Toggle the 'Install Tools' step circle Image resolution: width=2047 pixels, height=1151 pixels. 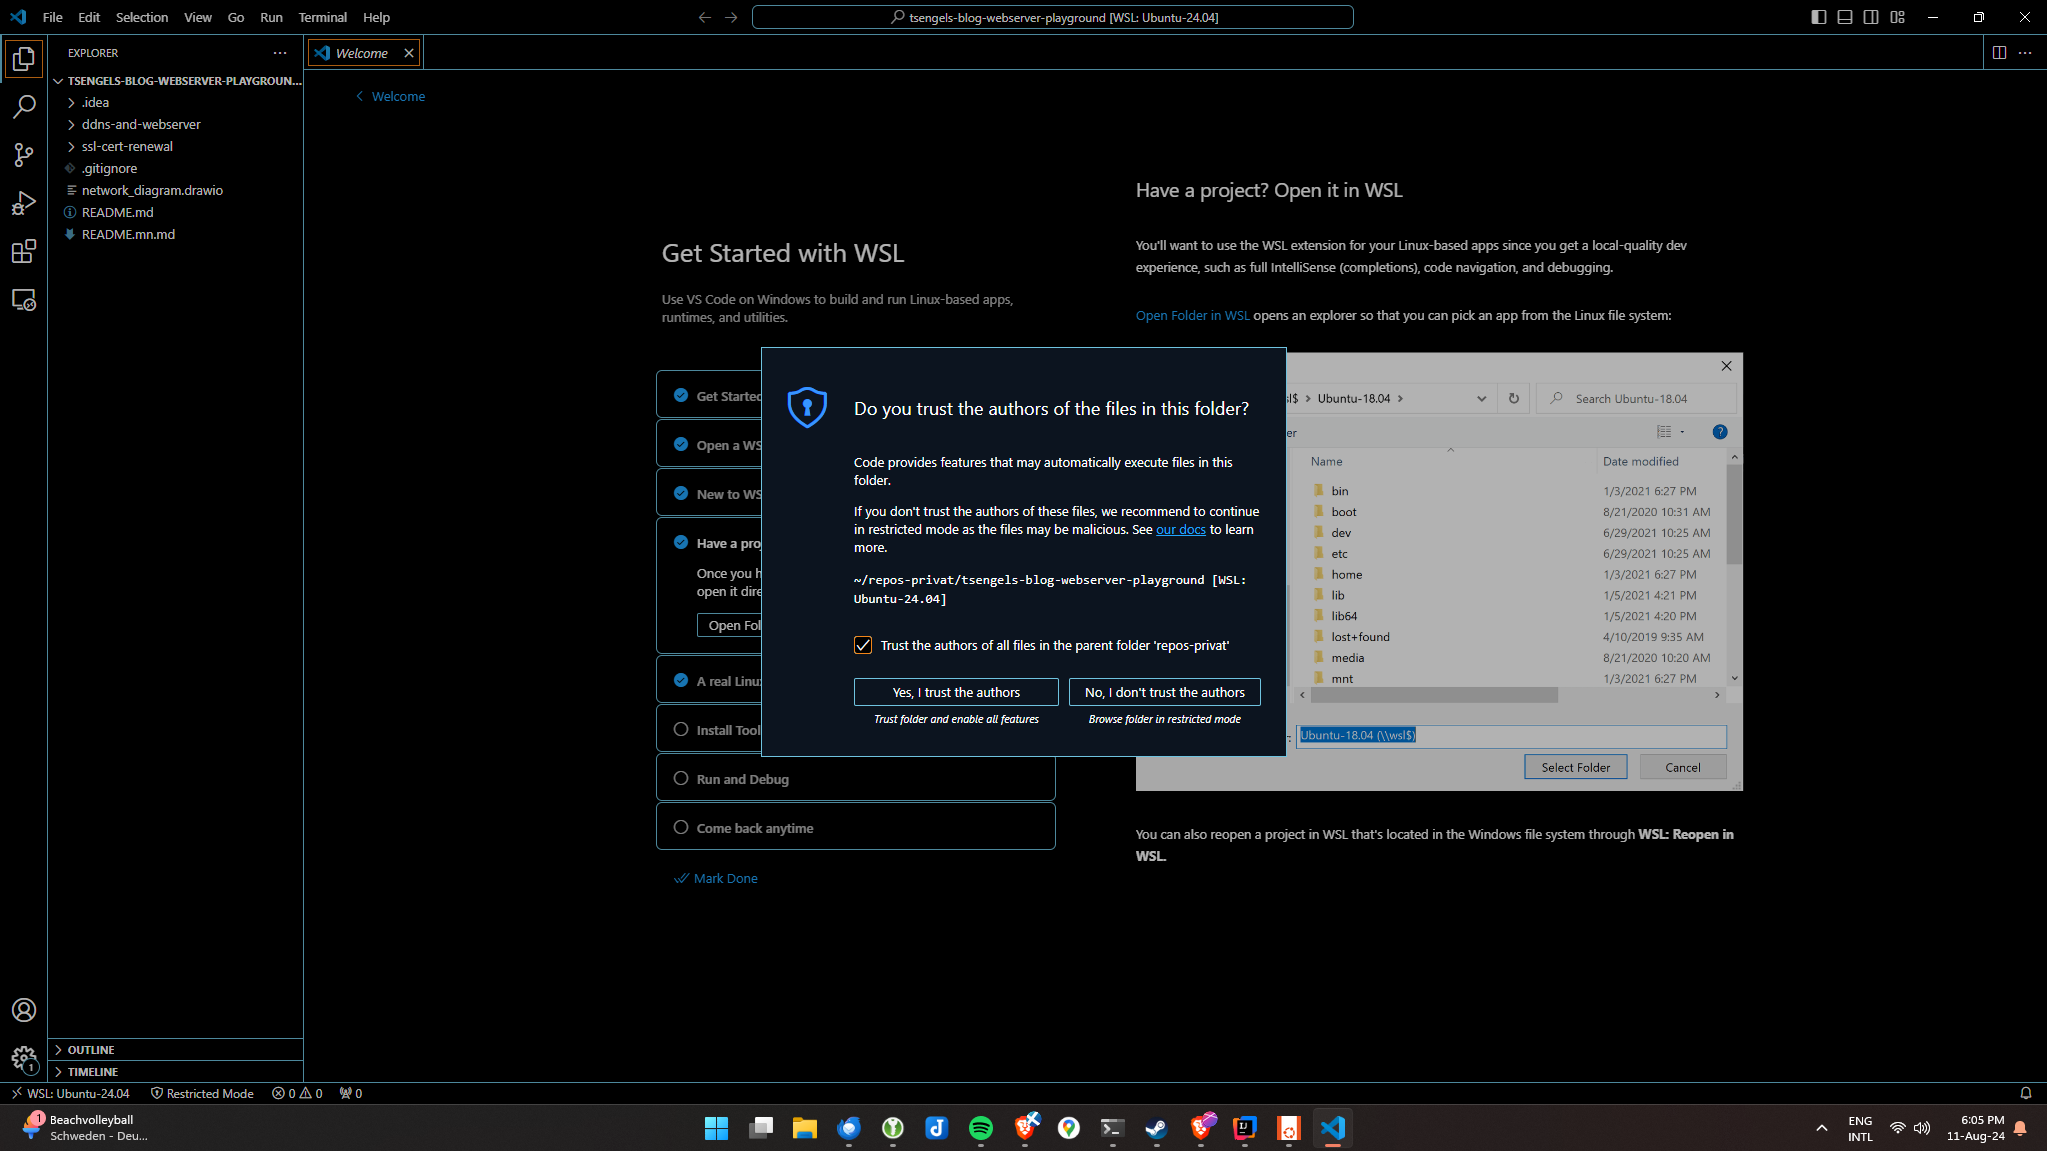[x=681, y=730]
